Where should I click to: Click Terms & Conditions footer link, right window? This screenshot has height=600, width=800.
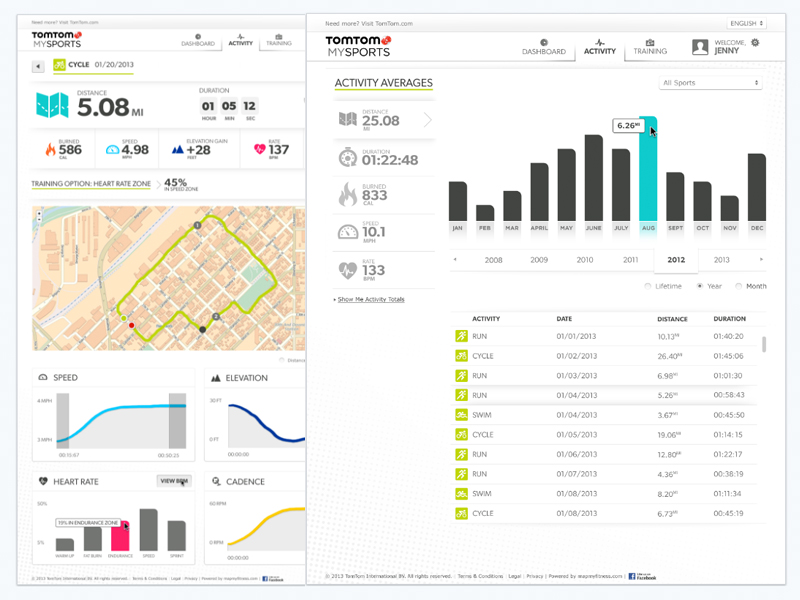click(480, 576)
